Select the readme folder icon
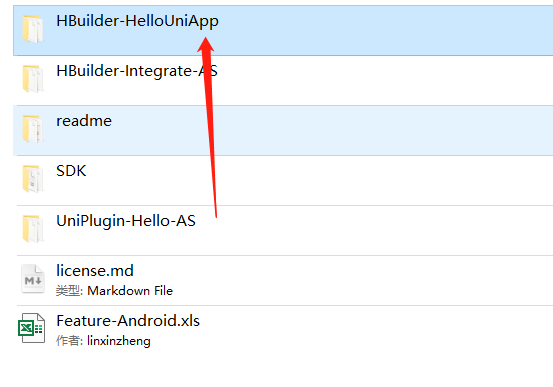Image resolution: width=553 pixels, height=387 pixels. pos(33,129)
